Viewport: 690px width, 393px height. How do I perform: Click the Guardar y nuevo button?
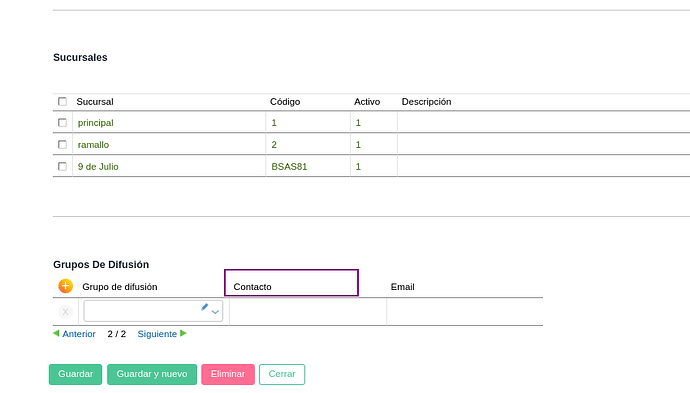pos(152,375)
